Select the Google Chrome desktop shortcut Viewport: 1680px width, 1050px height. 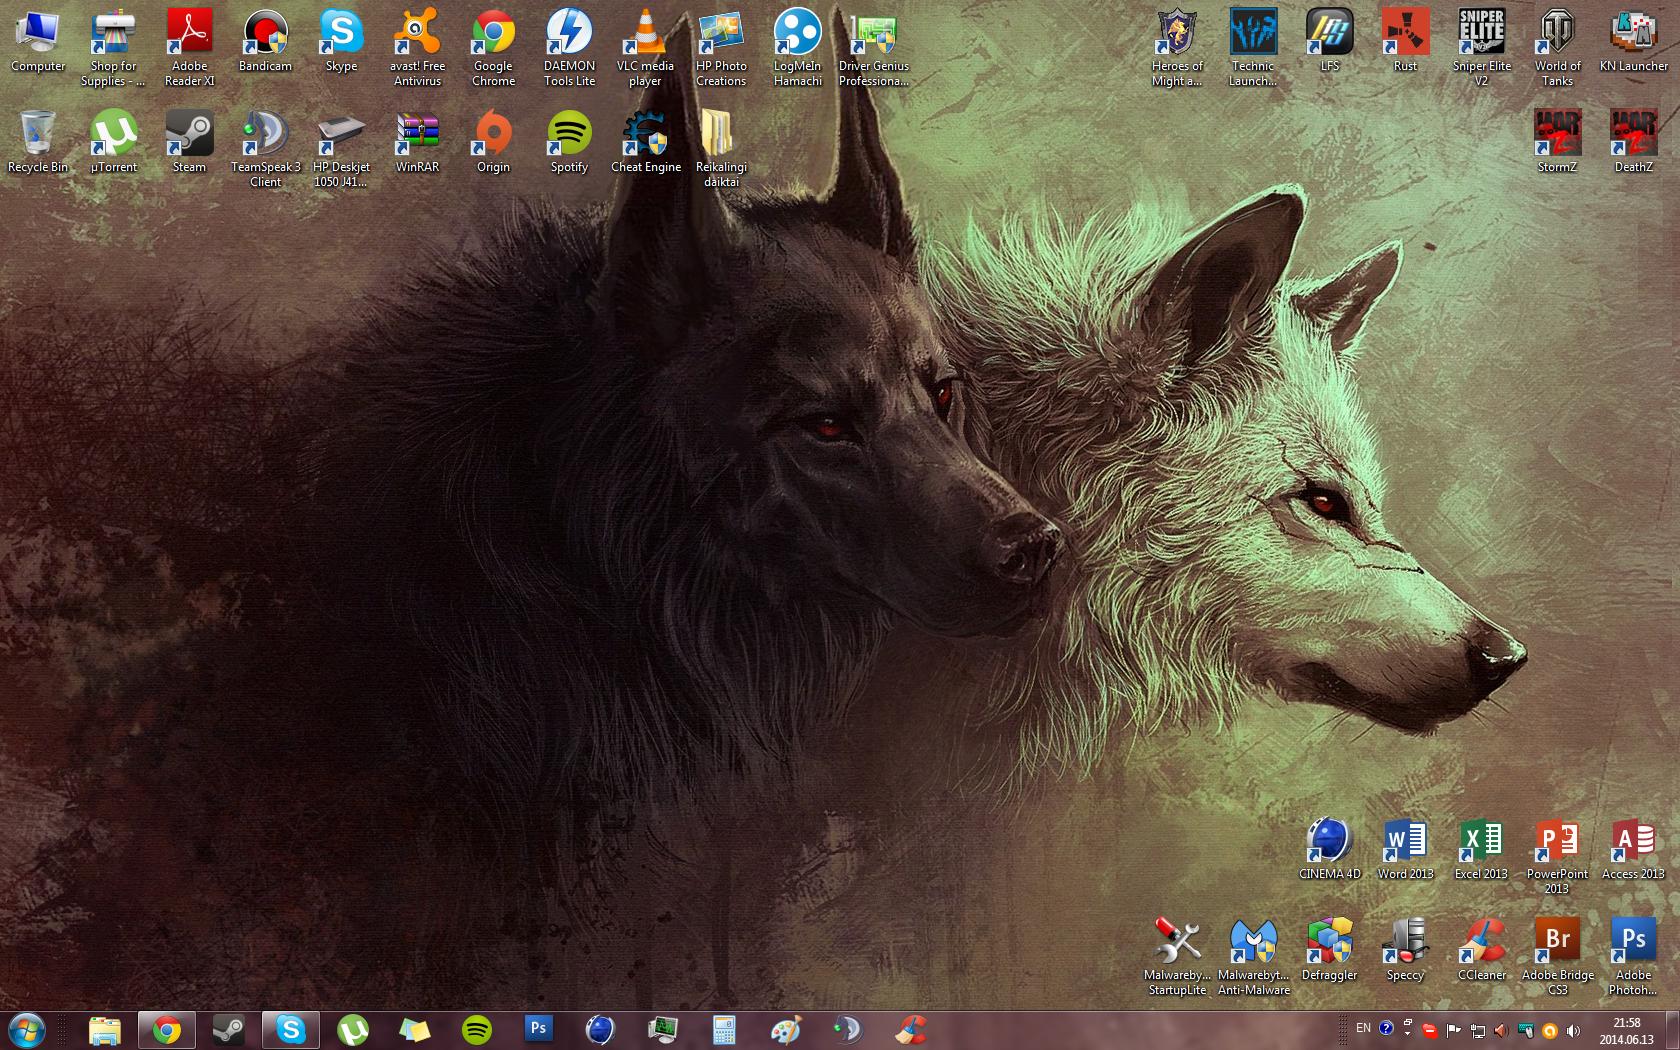[x=494, y=49]
